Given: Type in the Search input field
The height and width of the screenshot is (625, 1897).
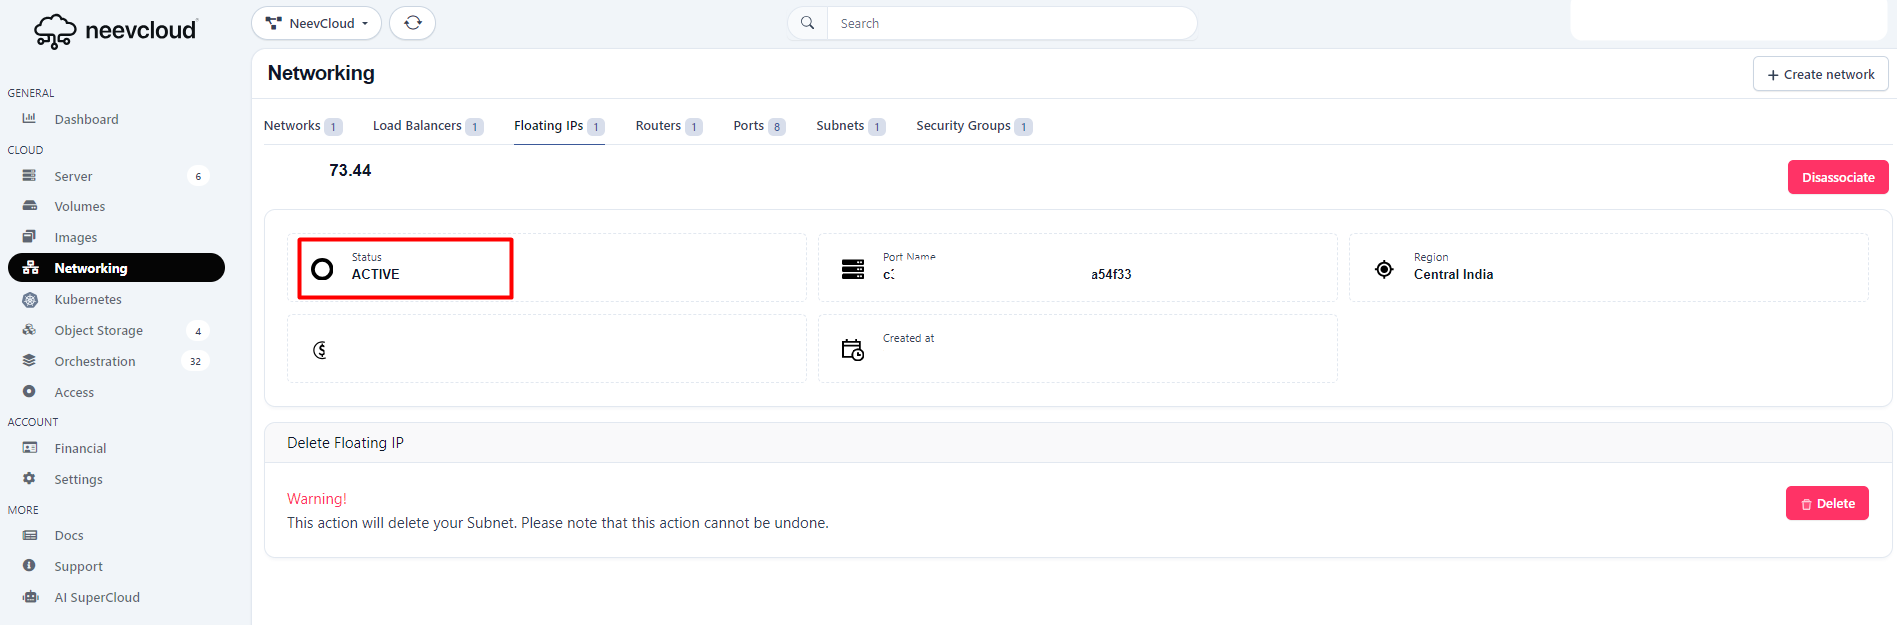Looking at the screenshot, I should (1010, 23).
